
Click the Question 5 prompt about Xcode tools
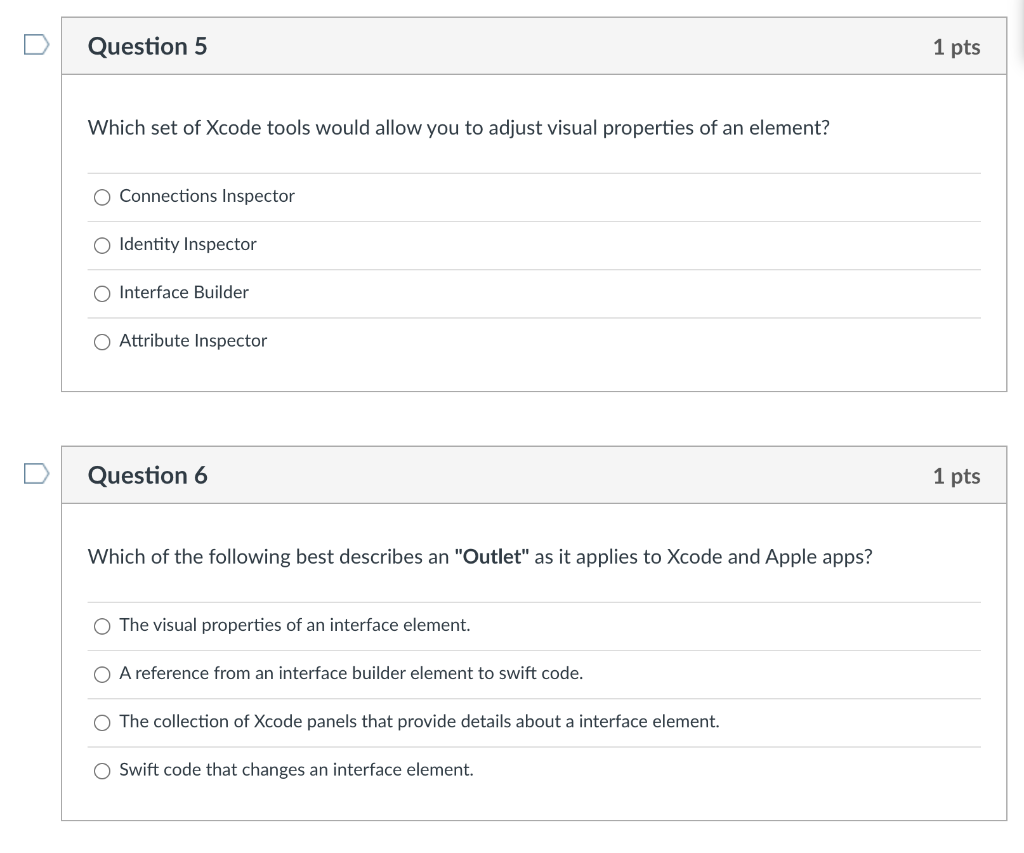tap(458, 128)
